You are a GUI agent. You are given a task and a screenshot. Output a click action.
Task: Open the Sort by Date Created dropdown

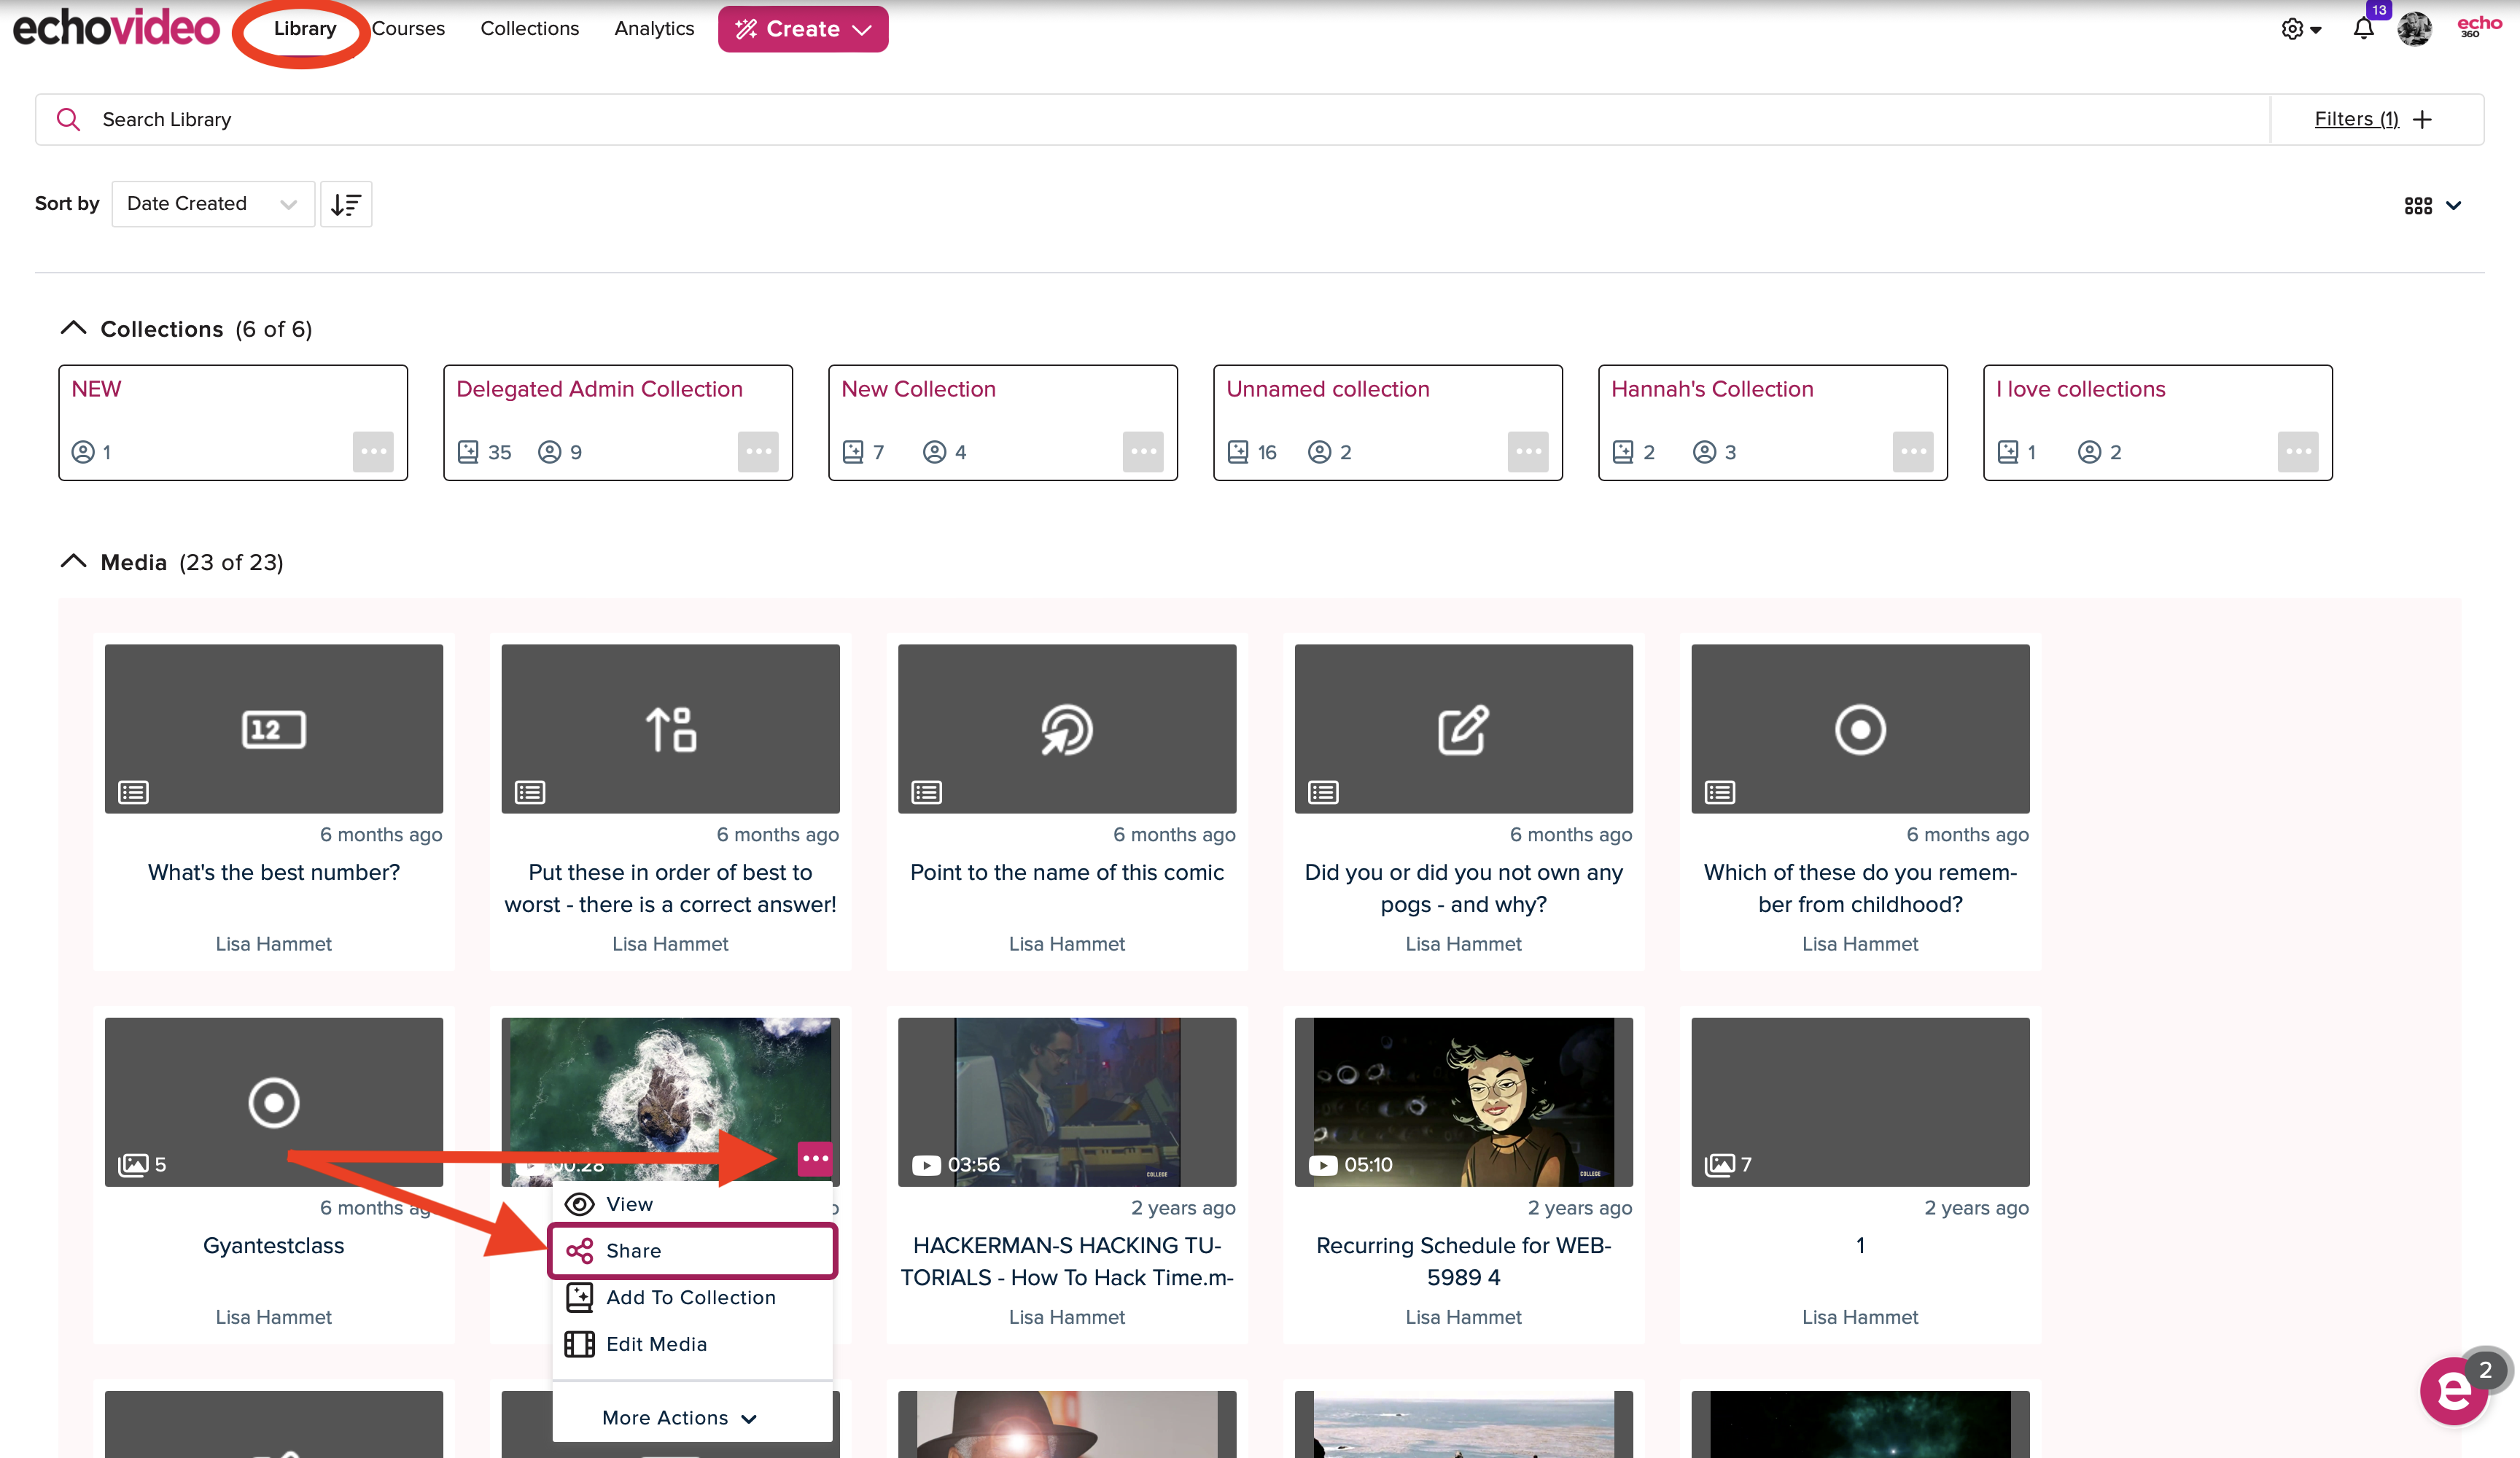pos(210,203)
